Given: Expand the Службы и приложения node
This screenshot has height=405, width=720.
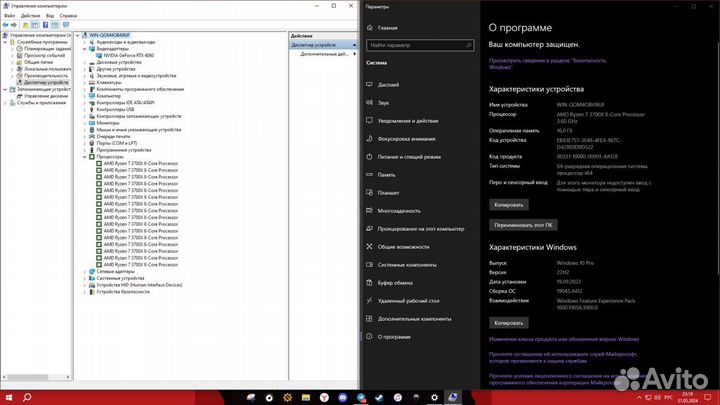Looking at the screenshot, I should tap(5, 103).
